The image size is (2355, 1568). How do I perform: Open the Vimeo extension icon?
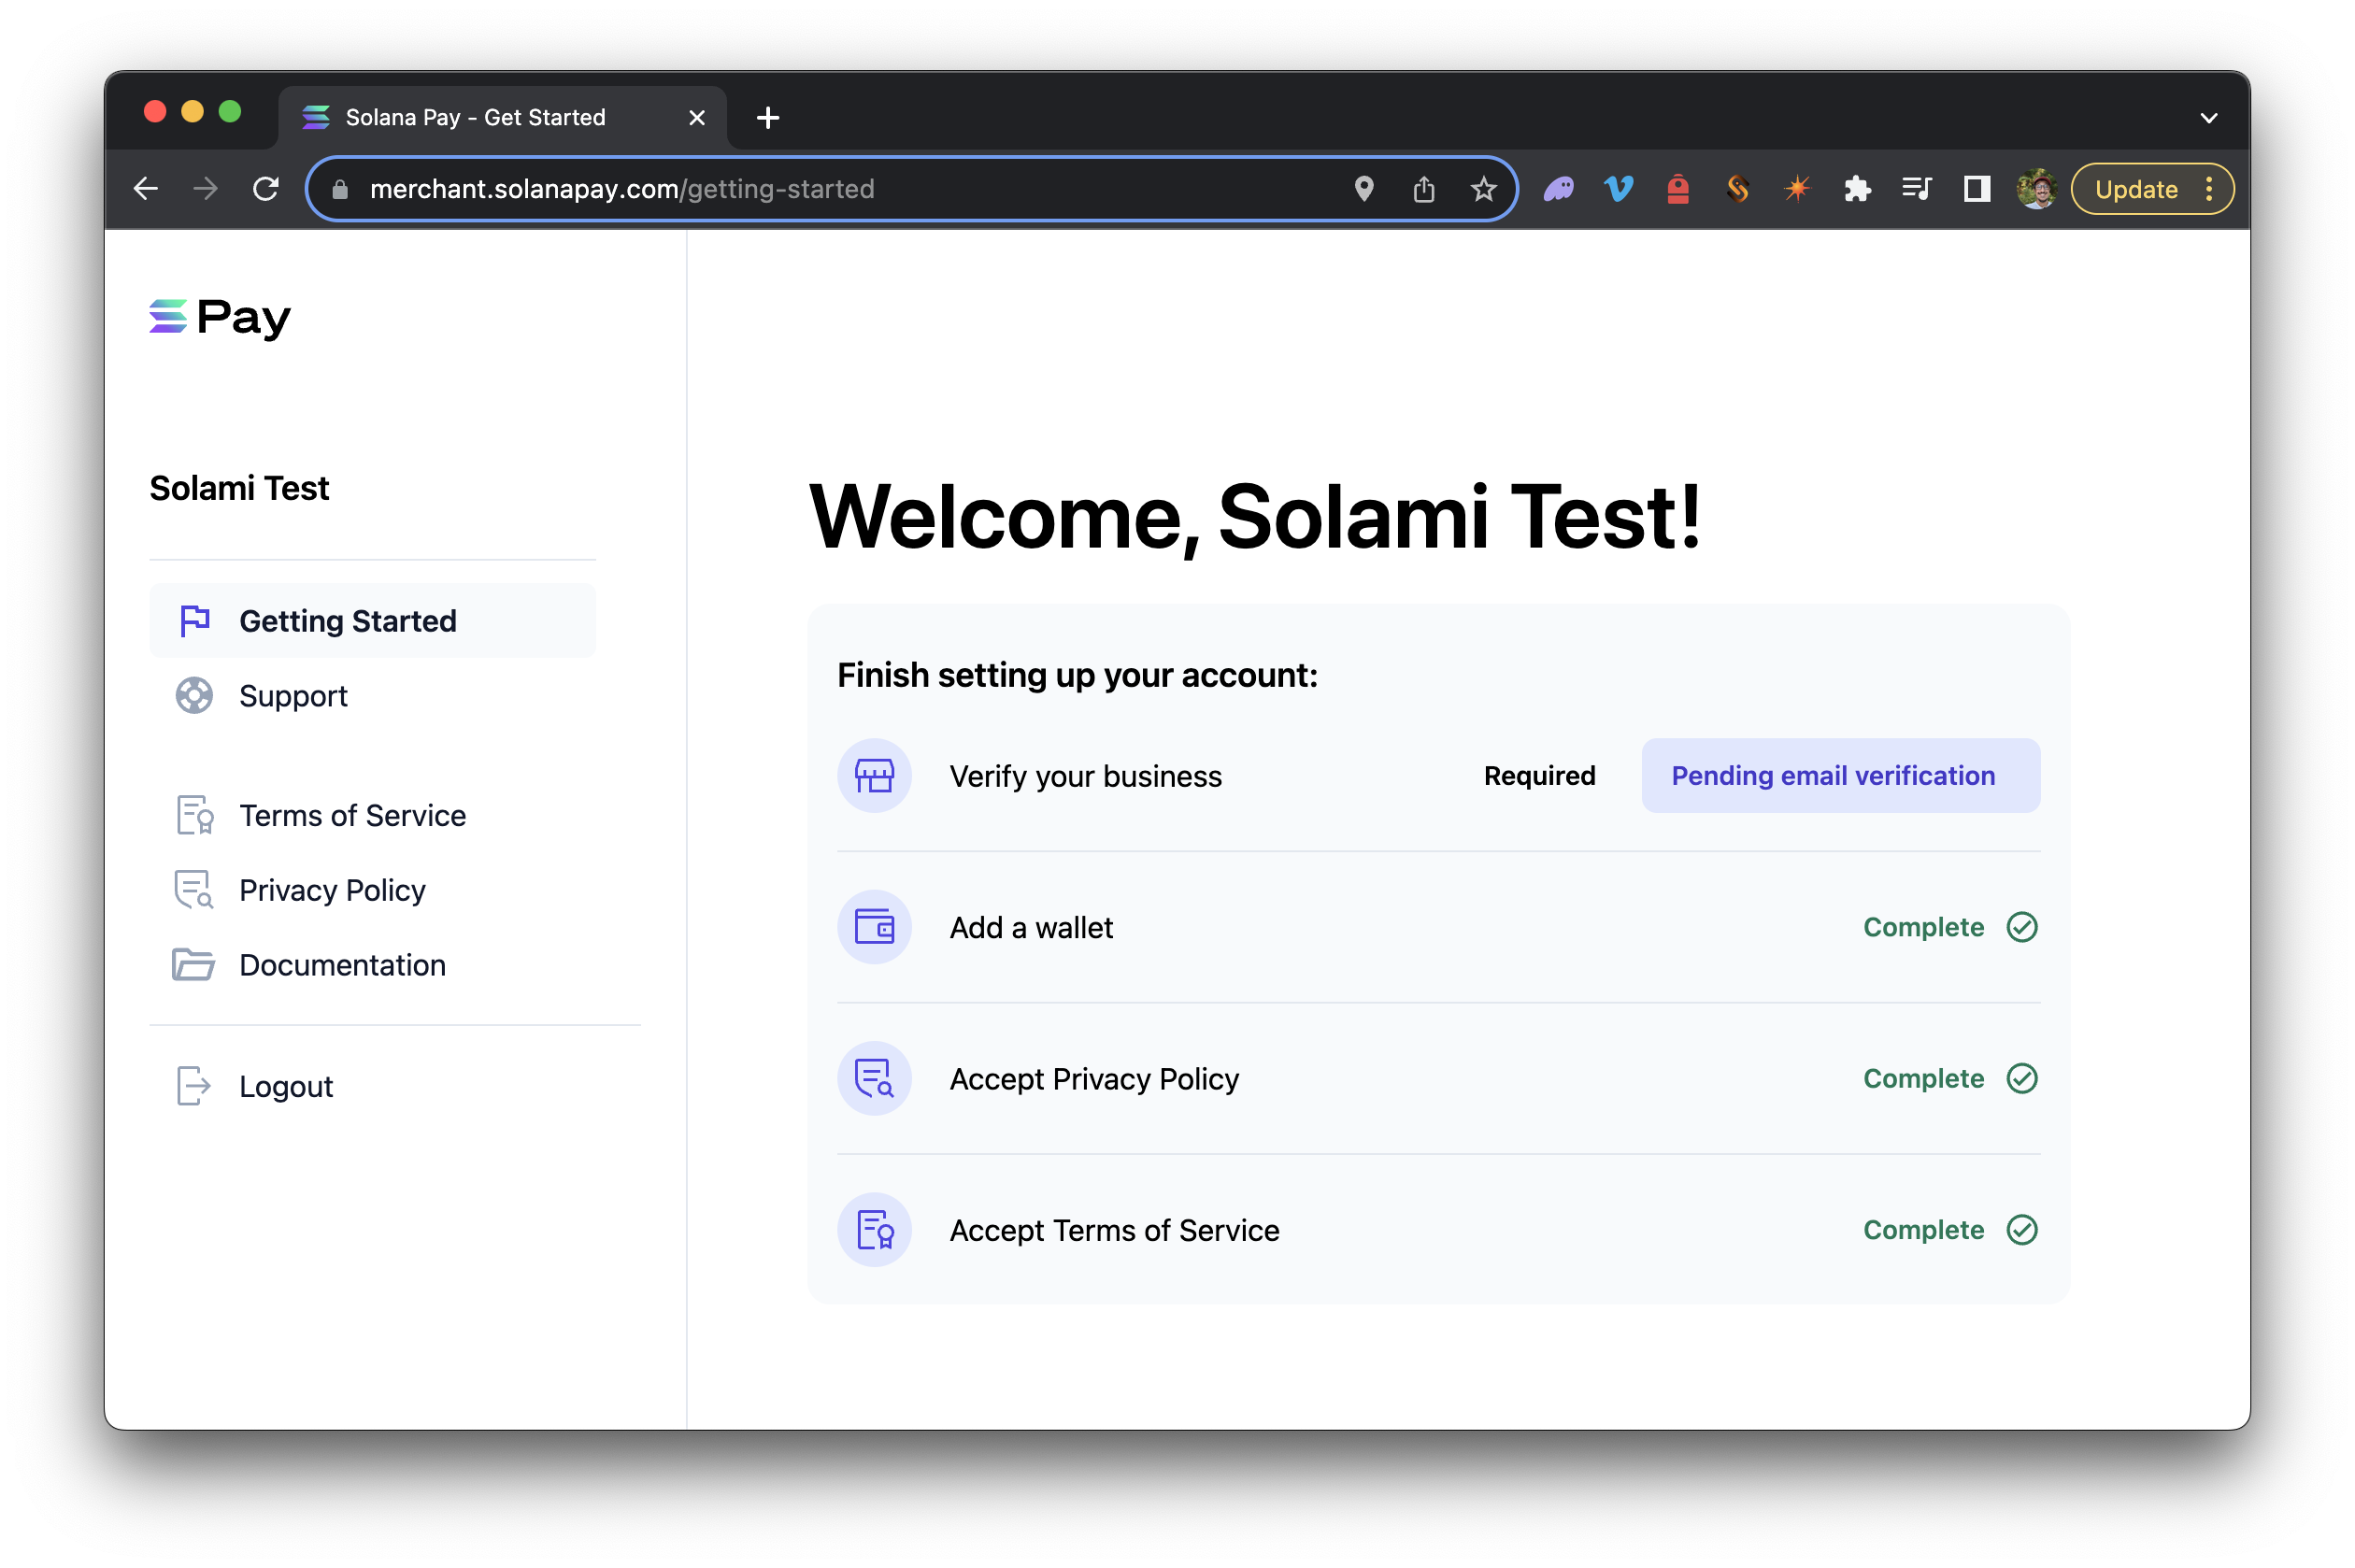point(1618,189)
